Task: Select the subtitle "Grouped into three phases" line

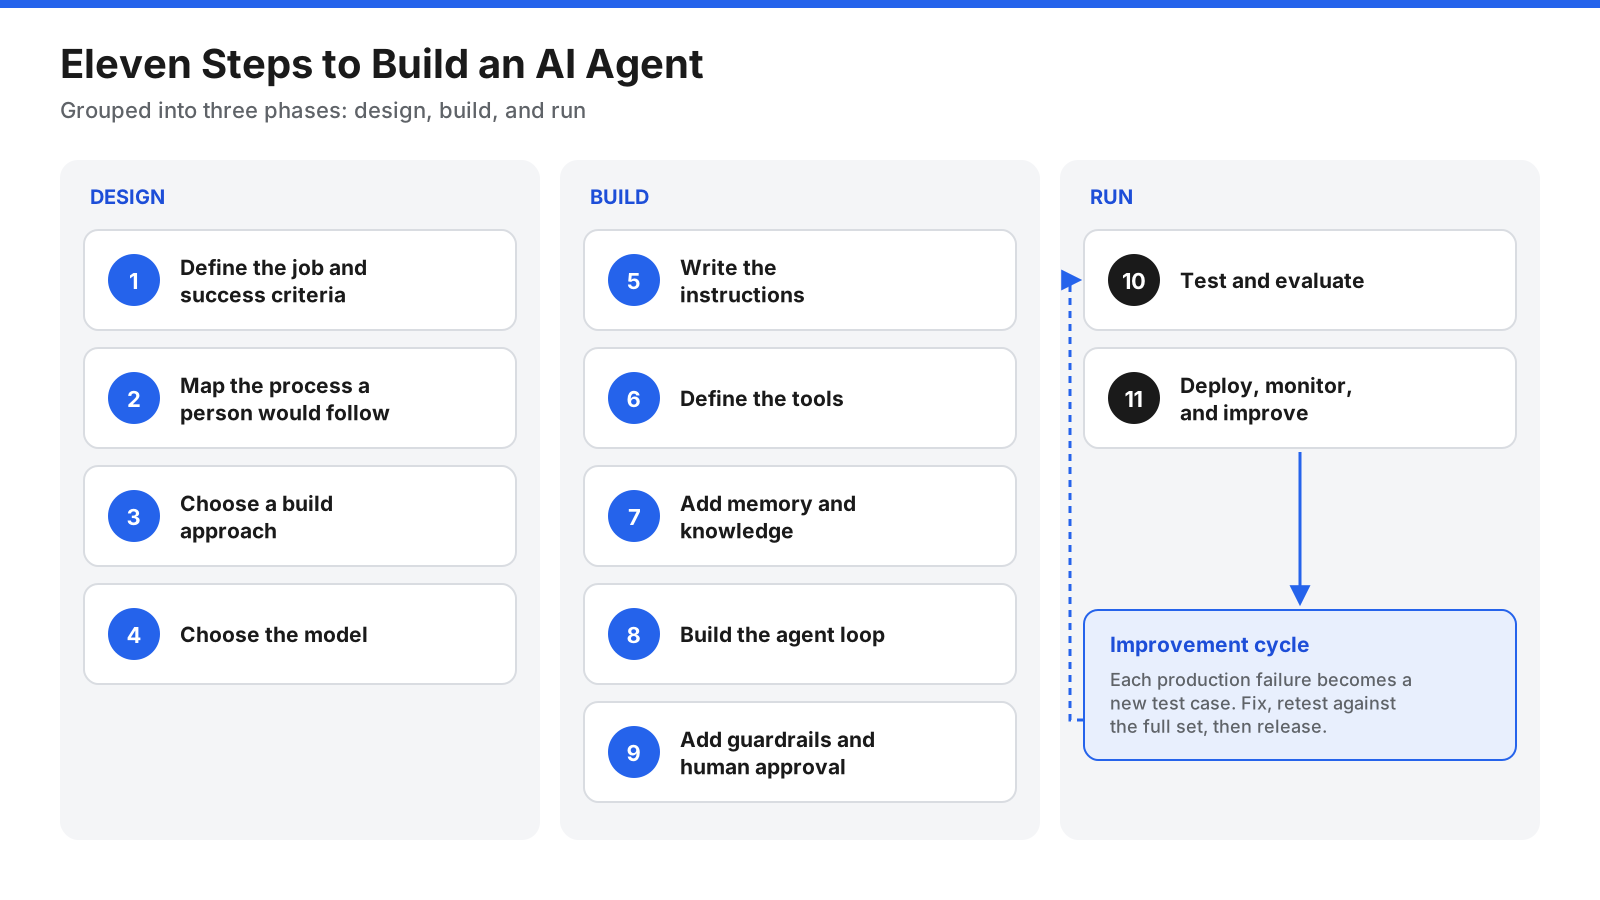Action: coord(323,111)
